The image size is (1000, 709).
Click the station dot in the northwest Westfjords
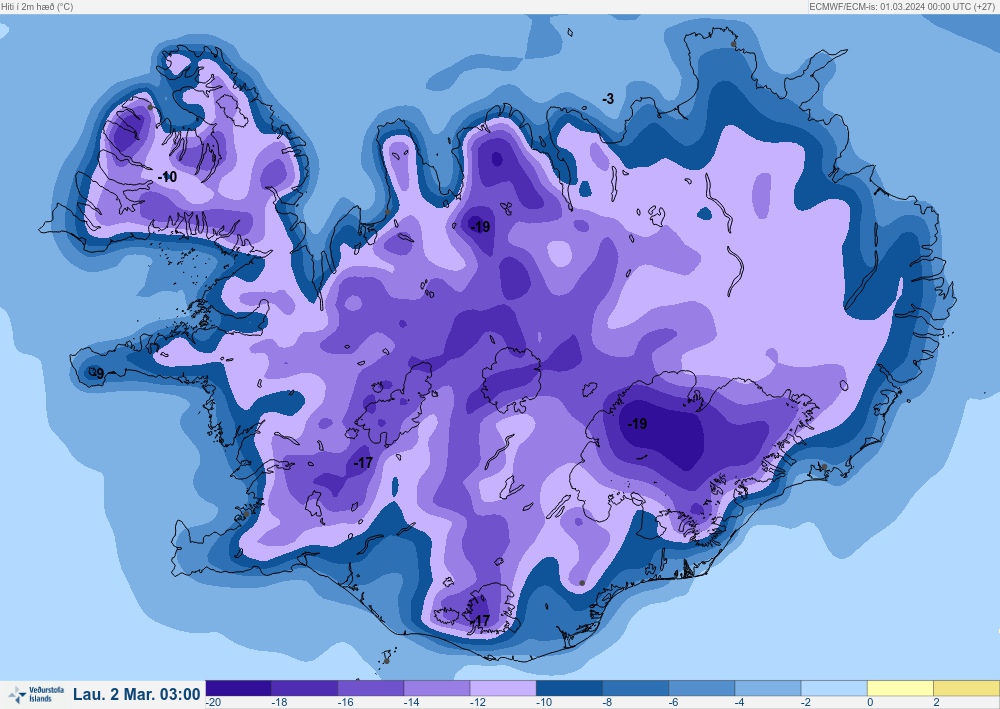(151, 107)
